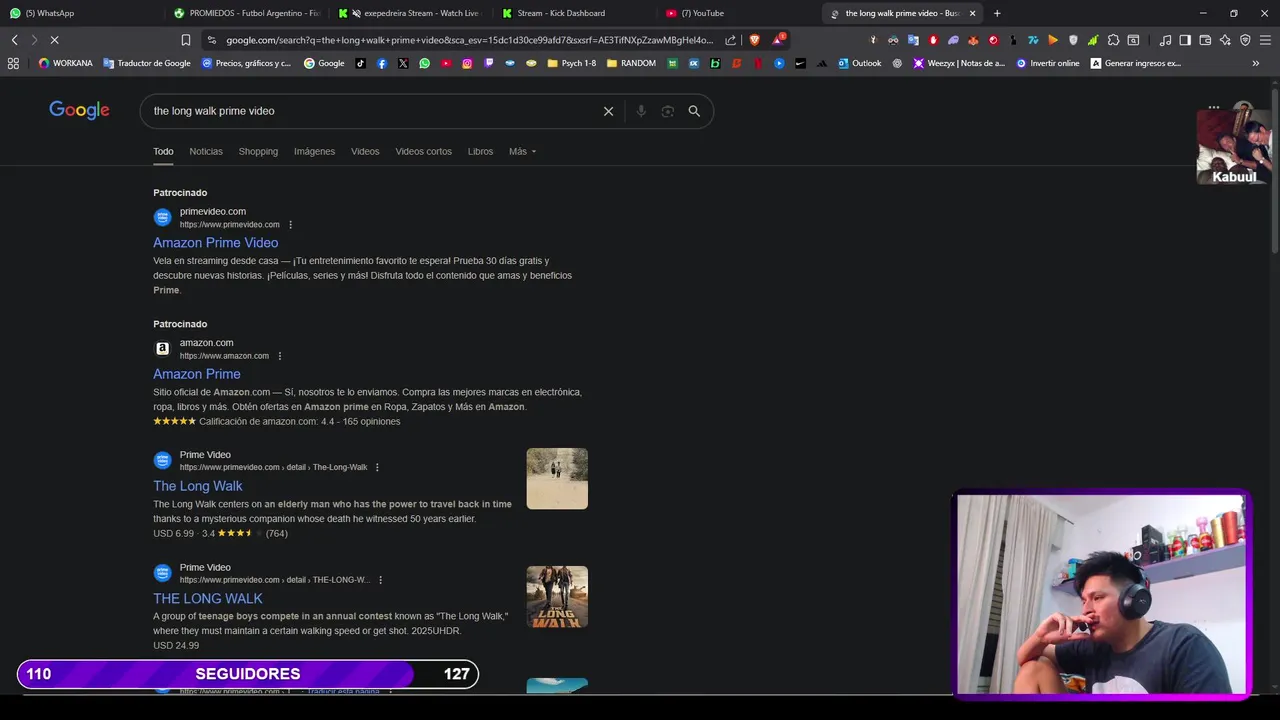Go back to the previous page
The width and height of the screenshot is (1280, 720).
click(x=15, y=40)
